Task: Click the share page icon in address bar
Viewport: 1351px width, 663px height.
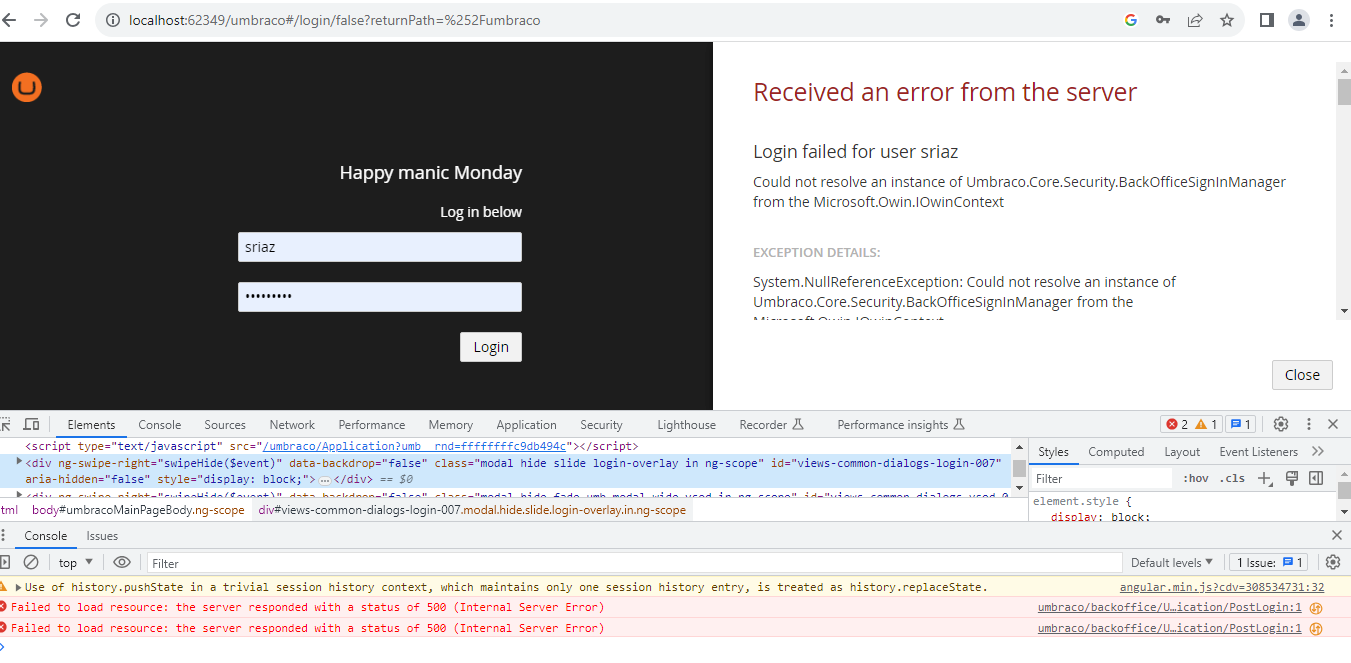Action: click(x=1195, y=20)
